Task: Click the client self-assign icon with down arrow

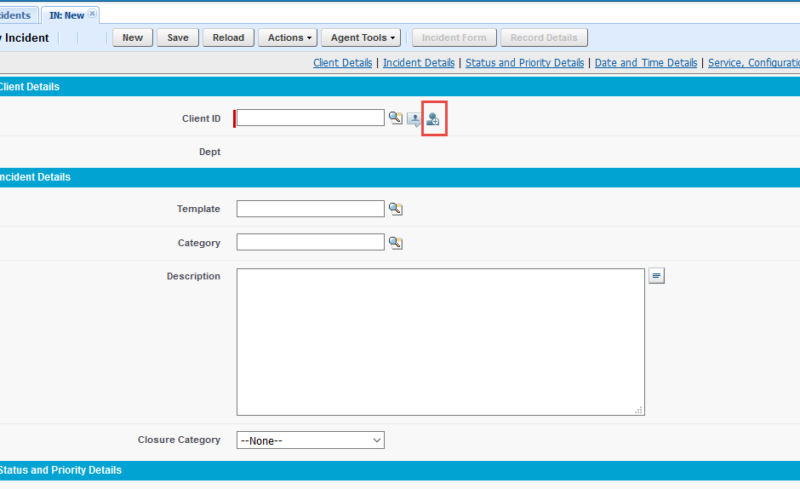Action: pos(414,119)
